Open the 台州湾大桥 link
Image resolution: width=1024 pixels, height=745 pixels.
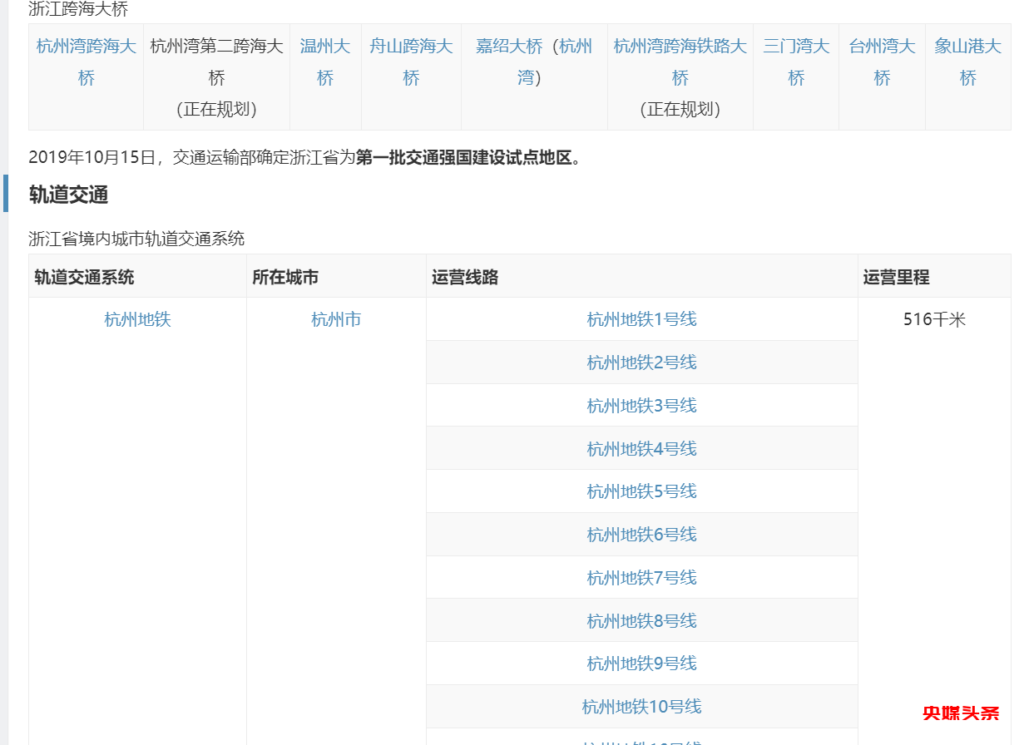[x=882, y=47]
